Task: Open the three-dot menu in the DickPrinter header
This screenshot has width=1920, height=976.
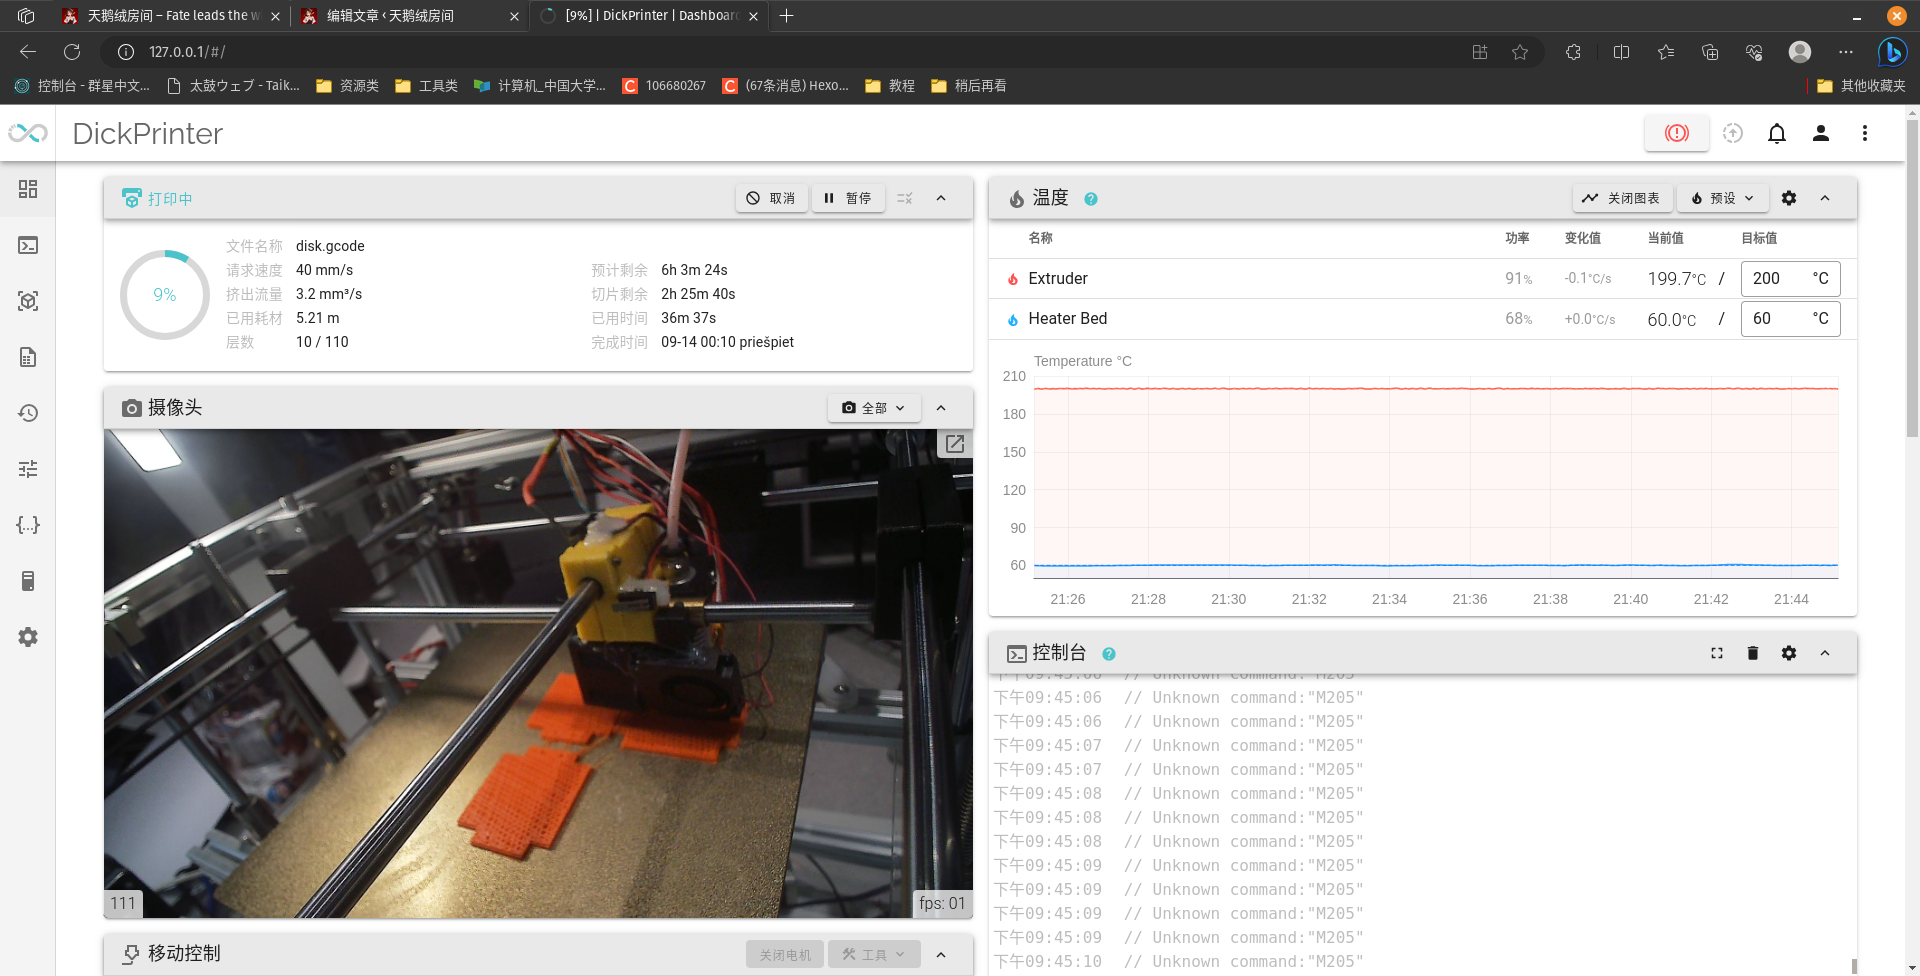Action: point(1864,133)
